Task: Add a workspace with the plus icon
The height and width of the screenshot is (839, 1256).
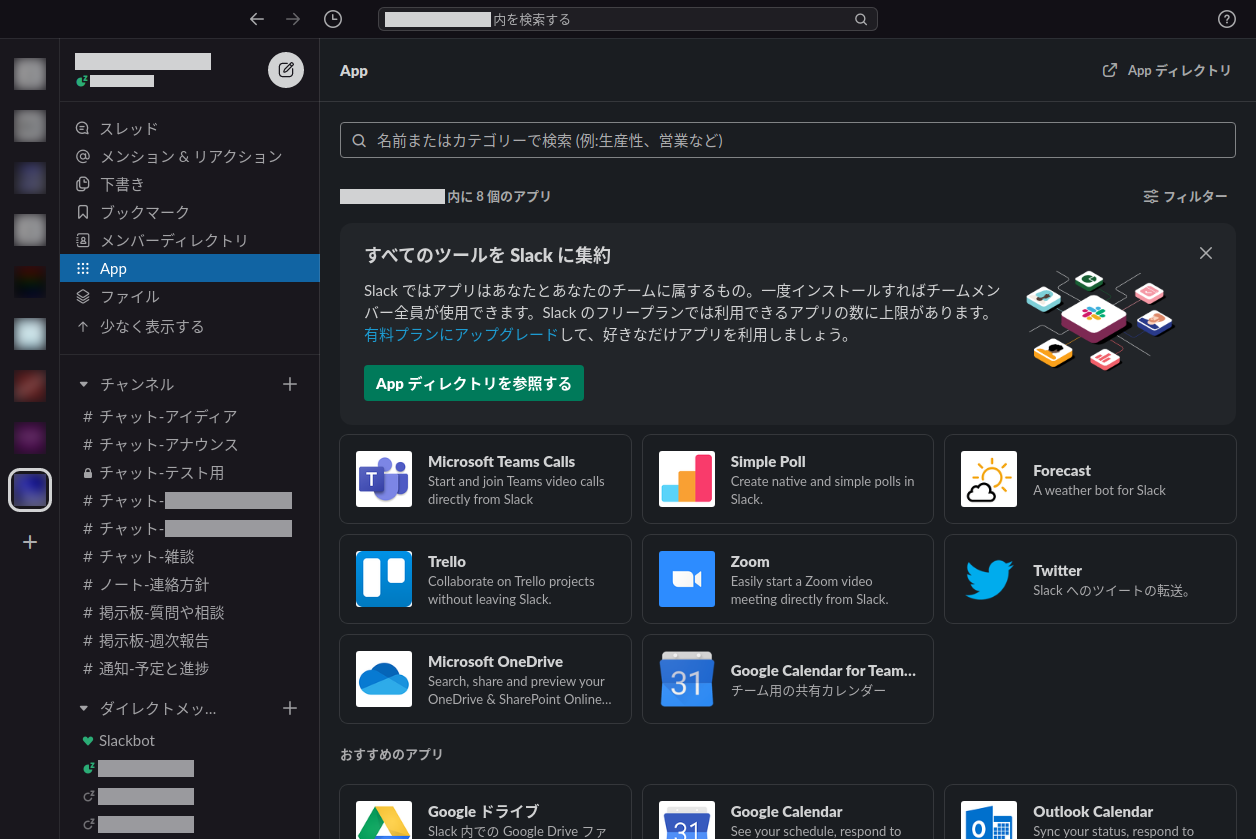Action: coord(29,542)
